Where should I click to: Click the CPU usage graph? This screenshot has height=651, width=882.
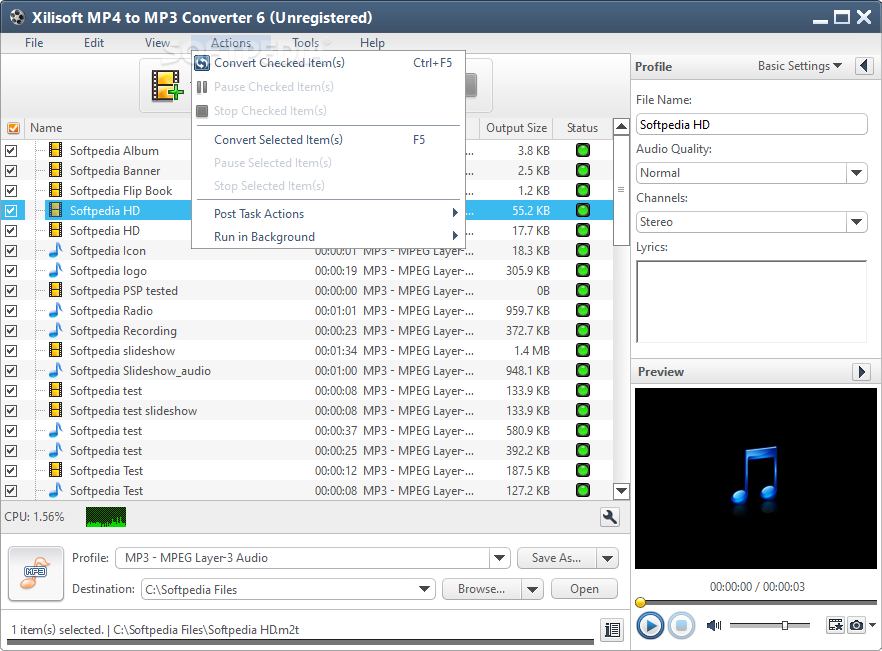point(106,517)
